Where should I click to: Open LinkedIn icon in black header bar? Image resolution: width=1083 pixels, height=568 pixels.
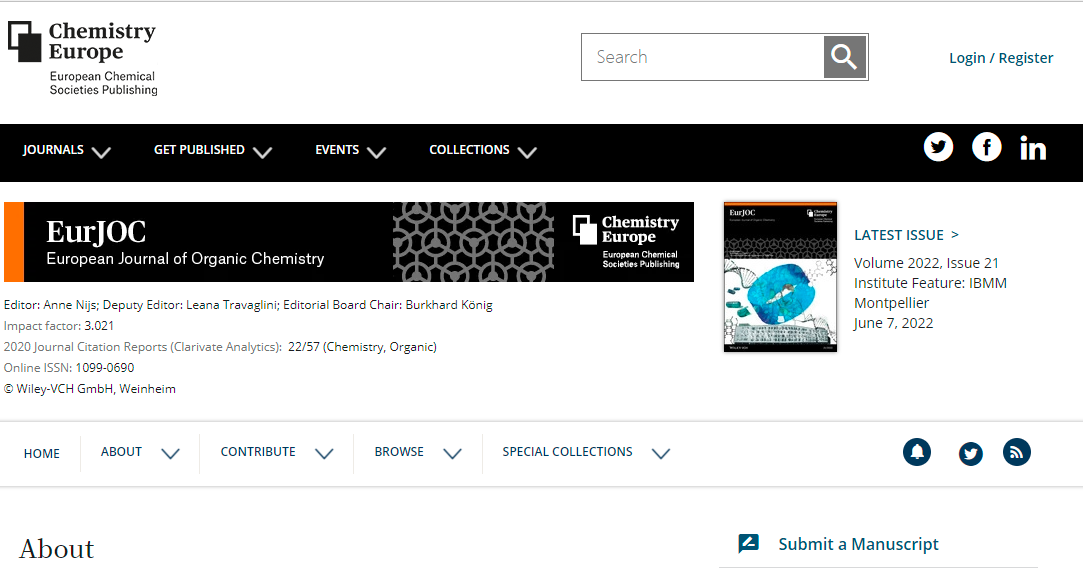pos(1033,149)
